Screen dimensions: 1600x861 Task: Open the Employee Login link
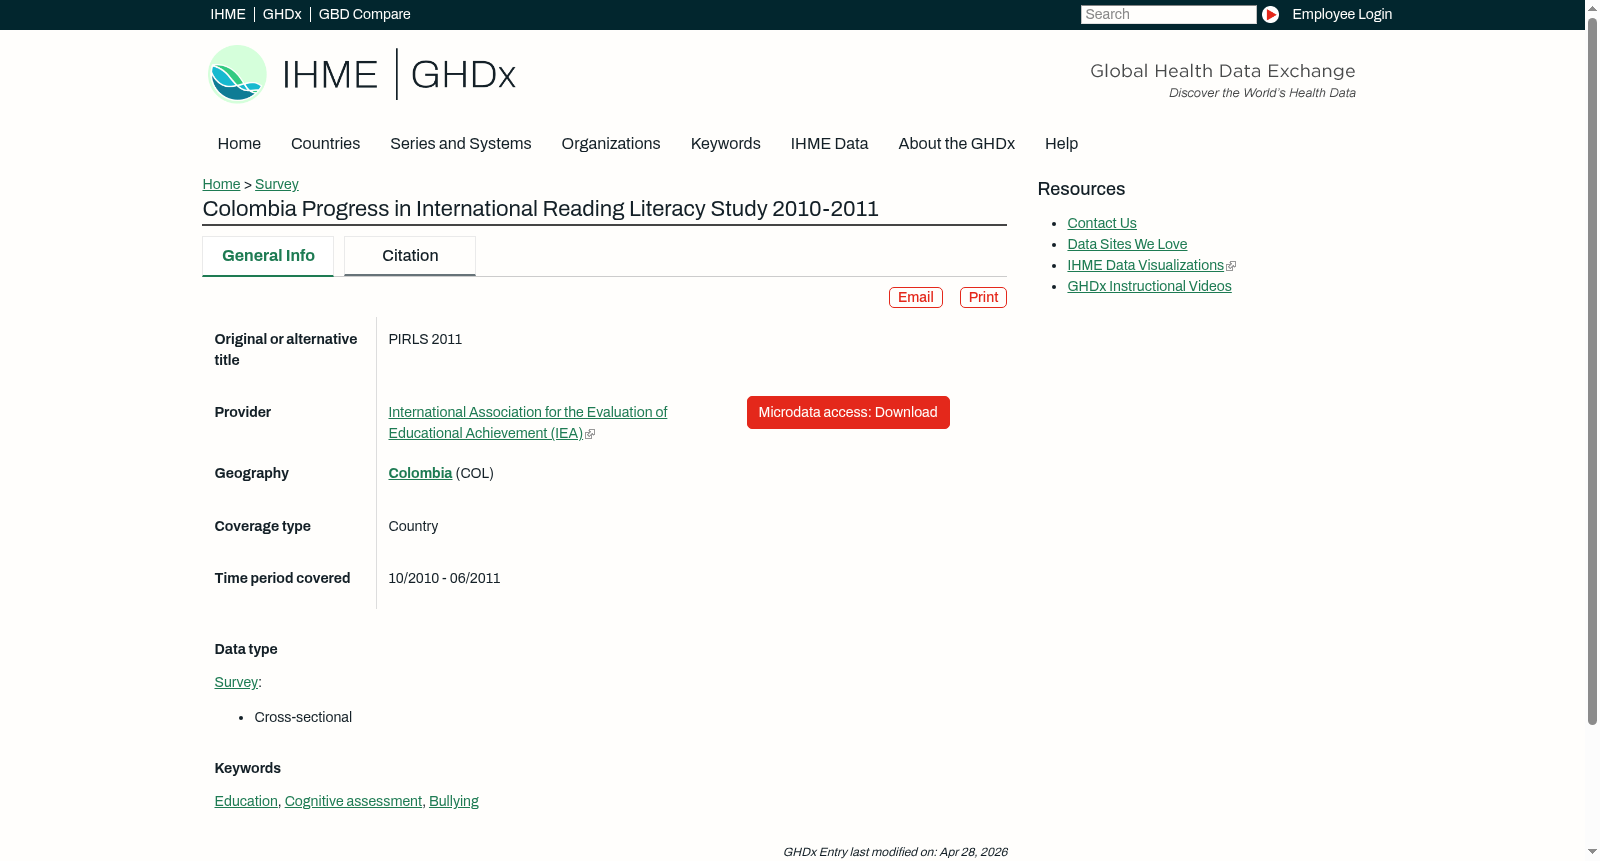point(1342,14)
